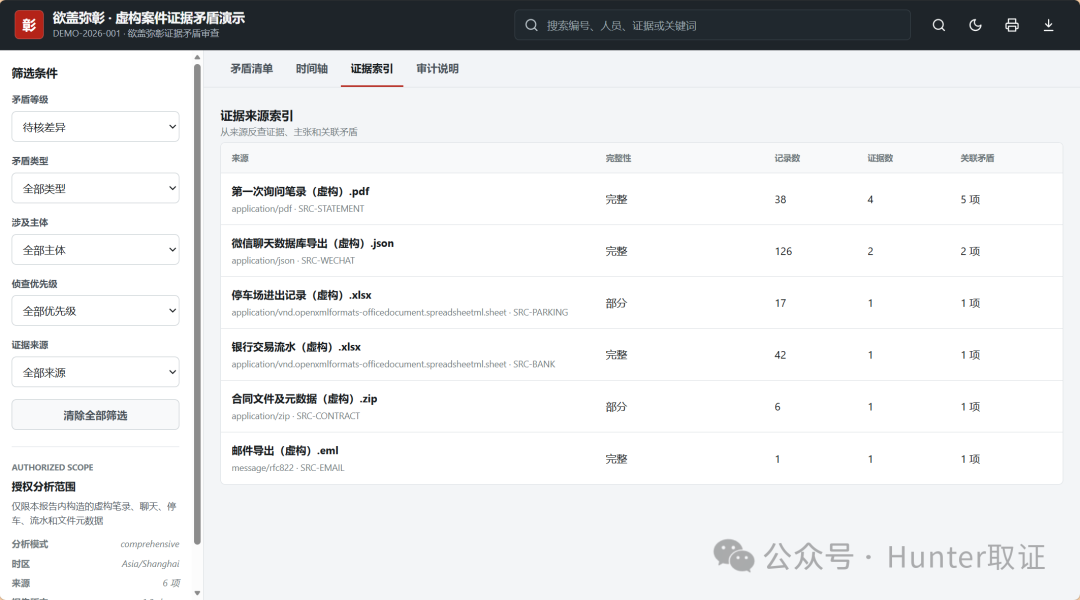
Task: Click the download icon in header
Action: 1048,25
